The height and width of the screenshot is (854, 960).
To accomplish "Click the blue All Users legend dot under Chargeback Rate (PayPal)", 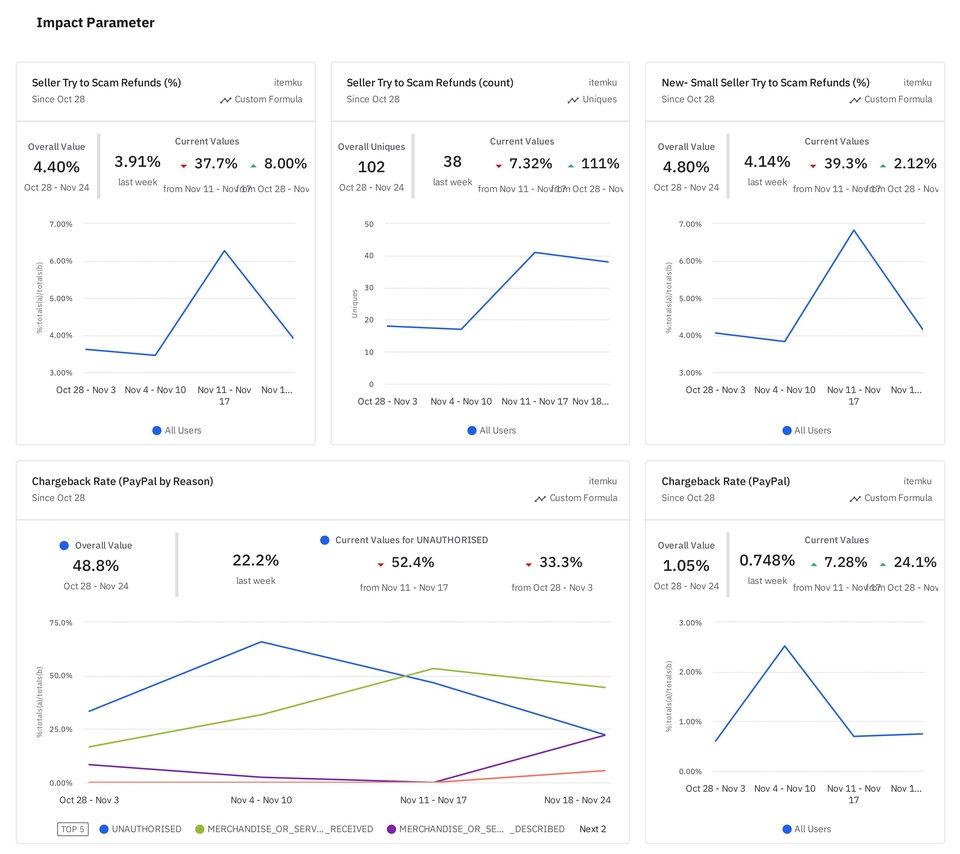I will 787,829.
